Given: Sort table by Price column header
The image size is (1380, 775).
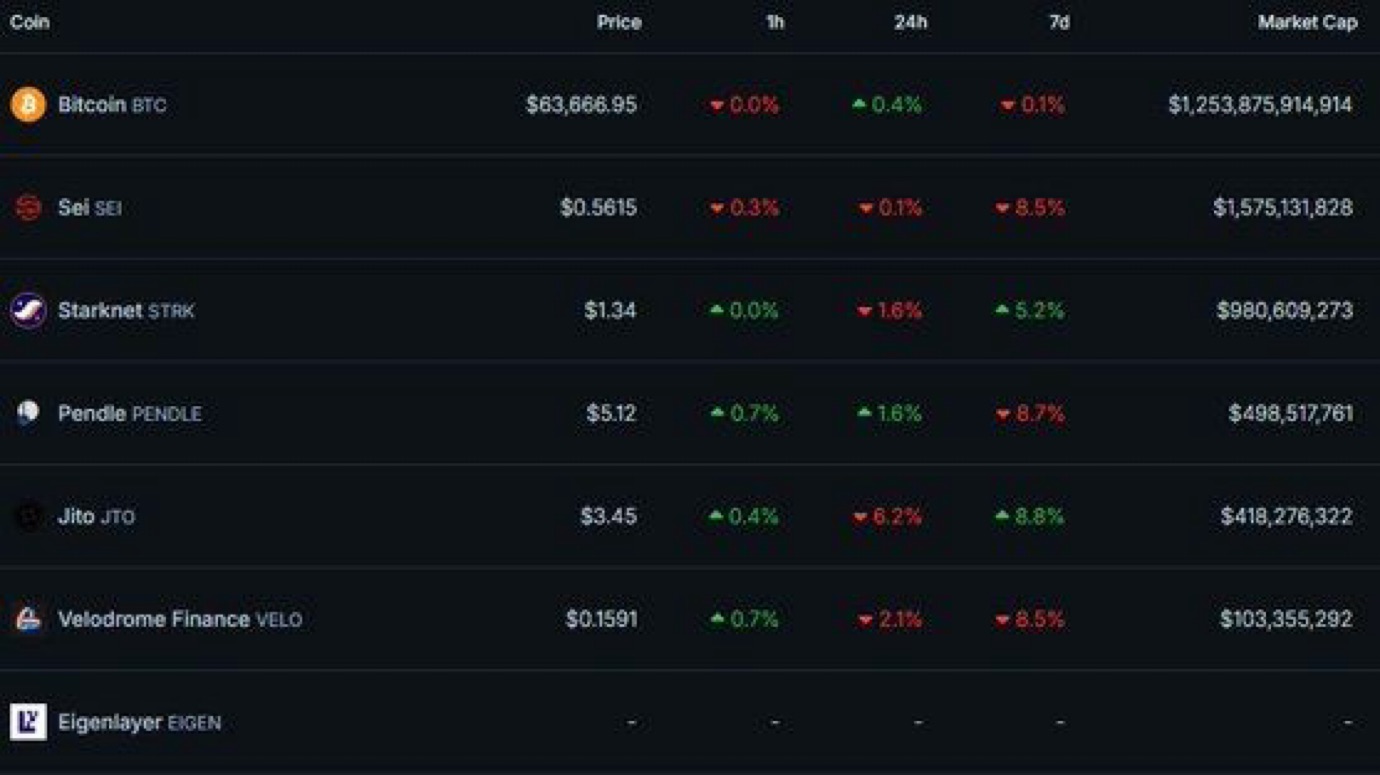Looking at the screenshot, I should coord(619,22).
